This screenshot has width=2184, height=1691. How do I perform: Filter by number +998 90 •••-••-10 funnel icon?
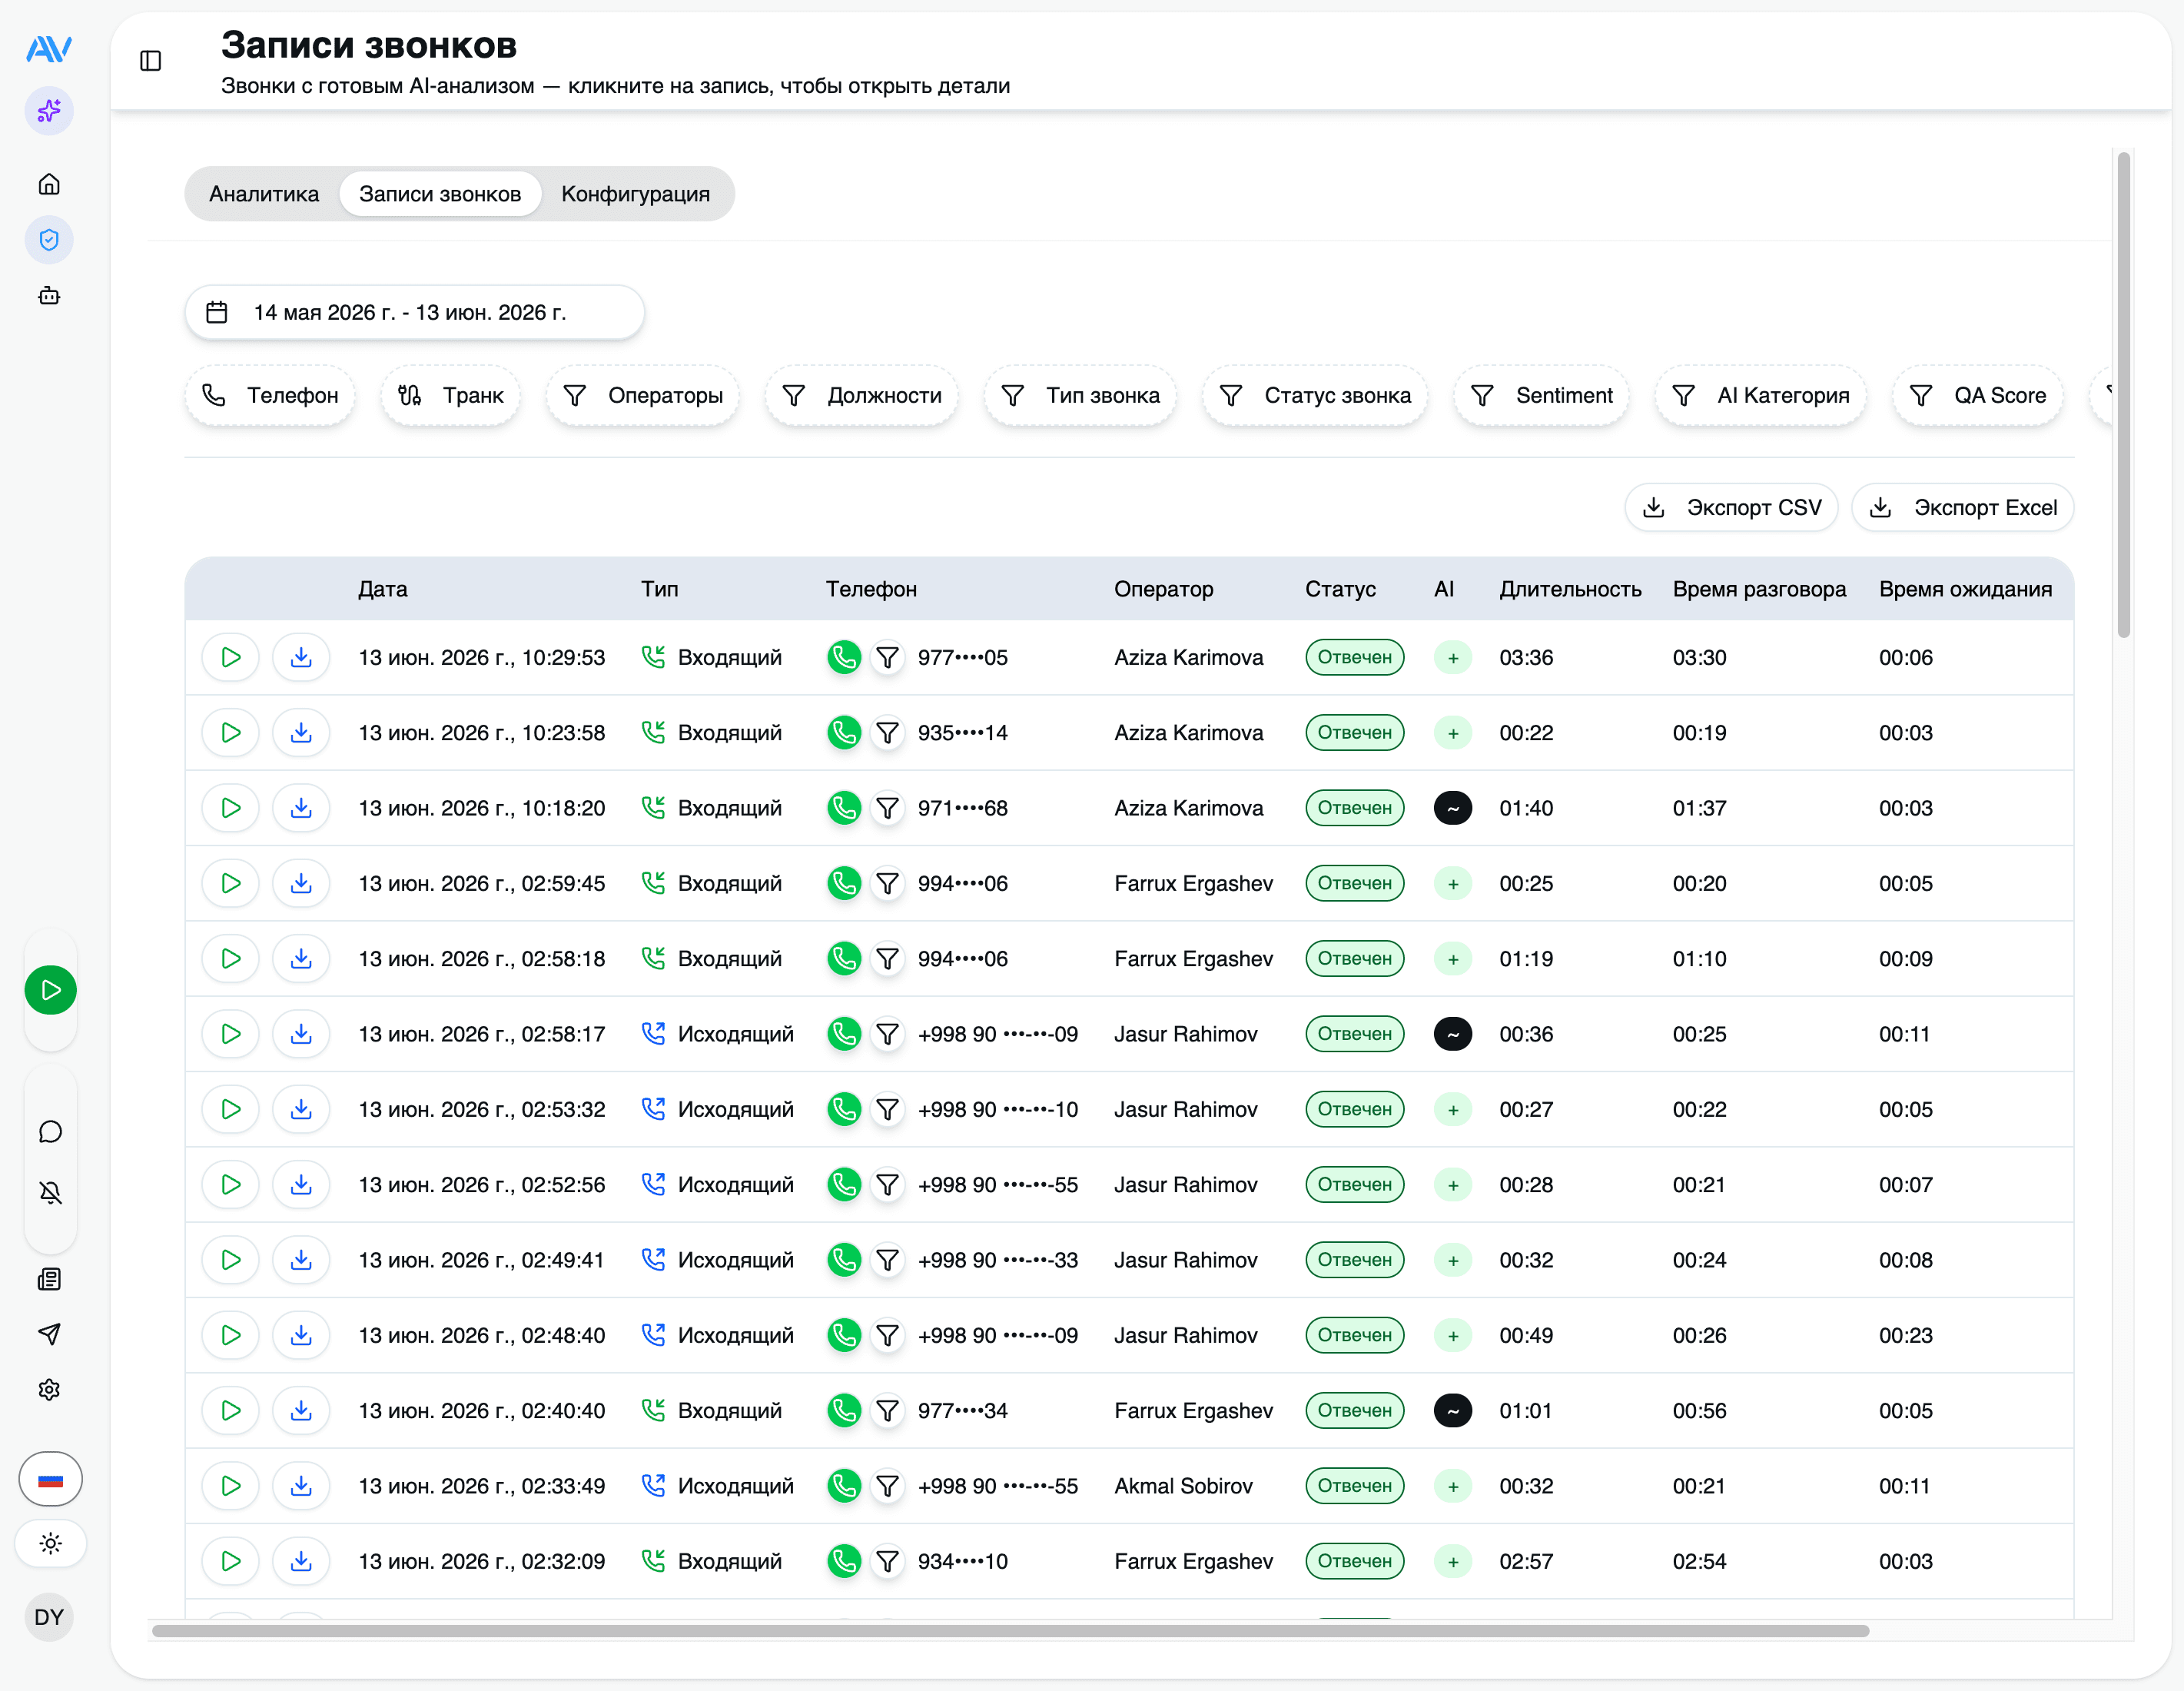[x=887, y=1110]
